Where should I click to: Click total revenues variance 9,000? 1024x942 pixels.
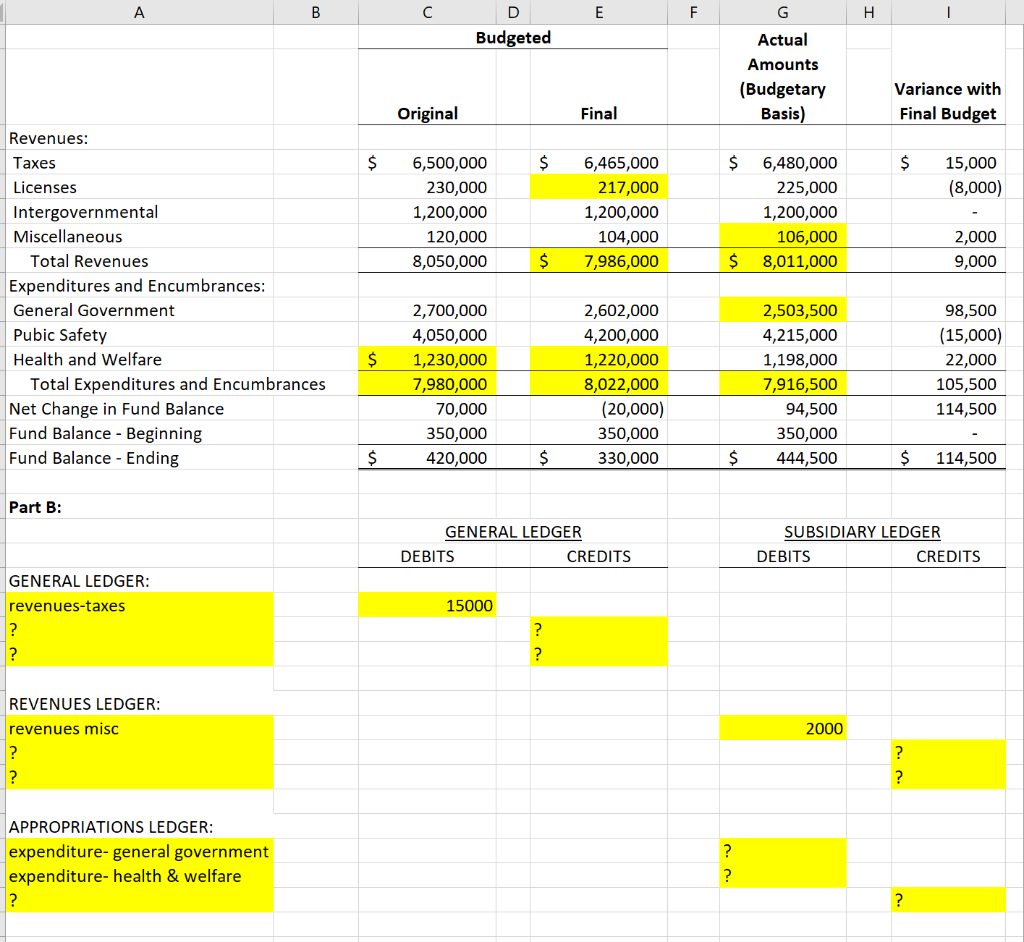(948, 261)
